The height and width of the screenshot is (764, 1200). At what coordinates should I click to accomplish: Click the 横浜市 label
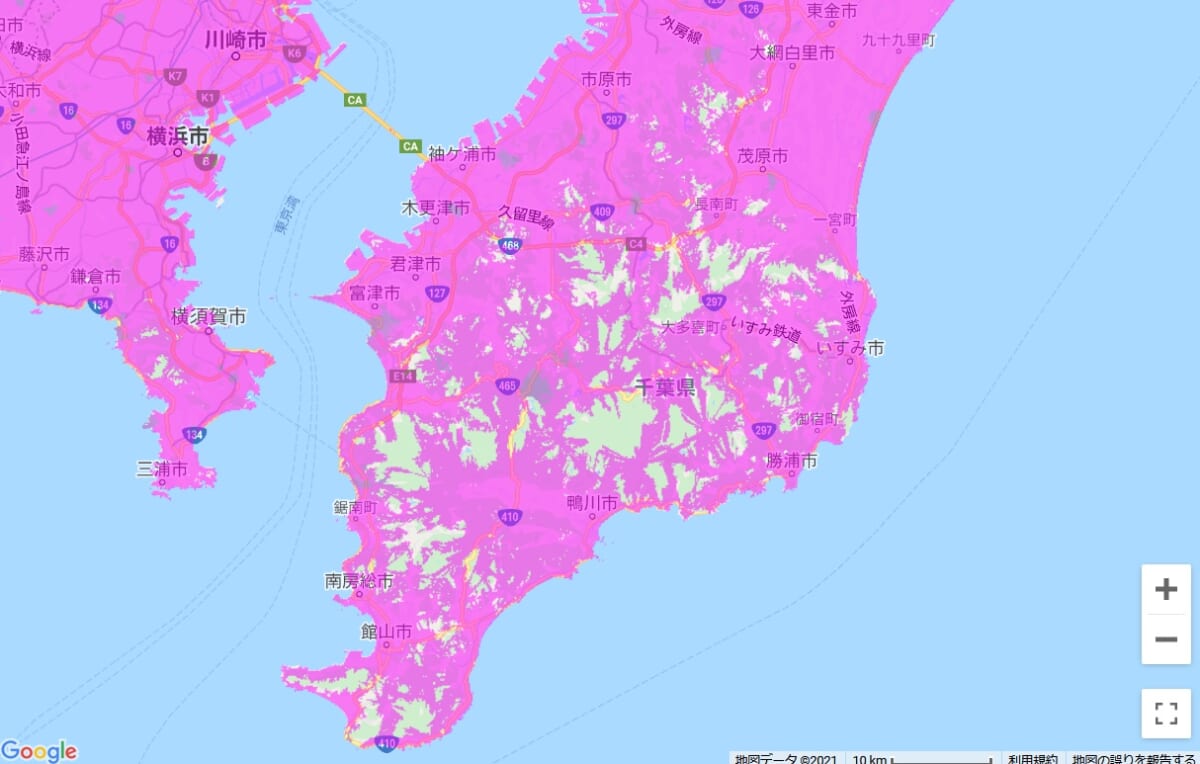coord(178,136)
